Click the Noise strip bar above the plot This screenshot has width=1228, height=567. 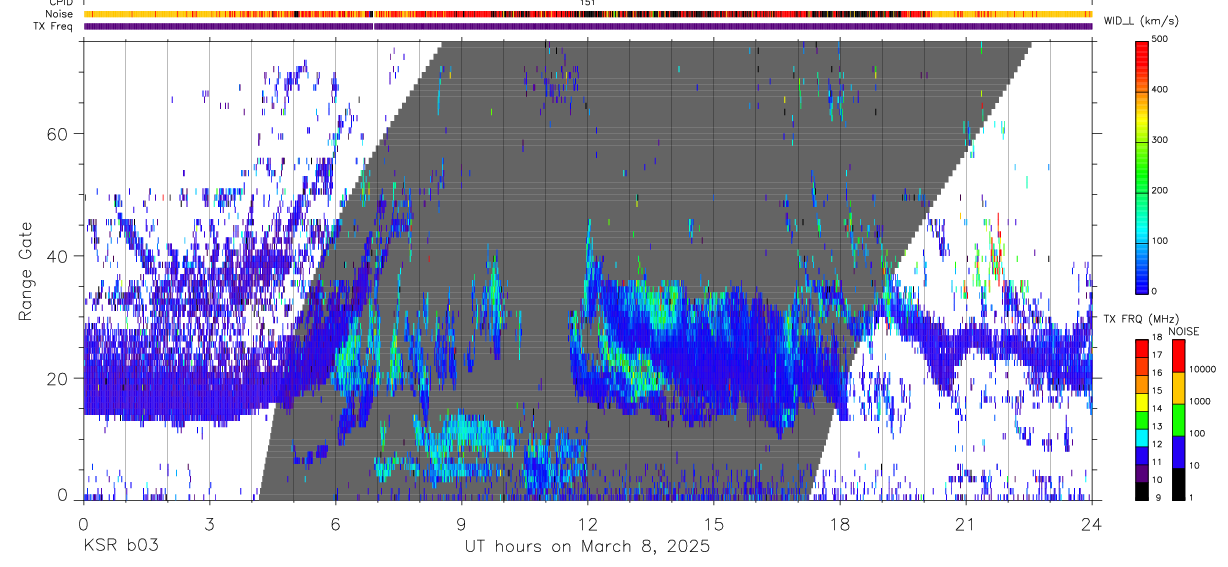click(x=587, y=14)
